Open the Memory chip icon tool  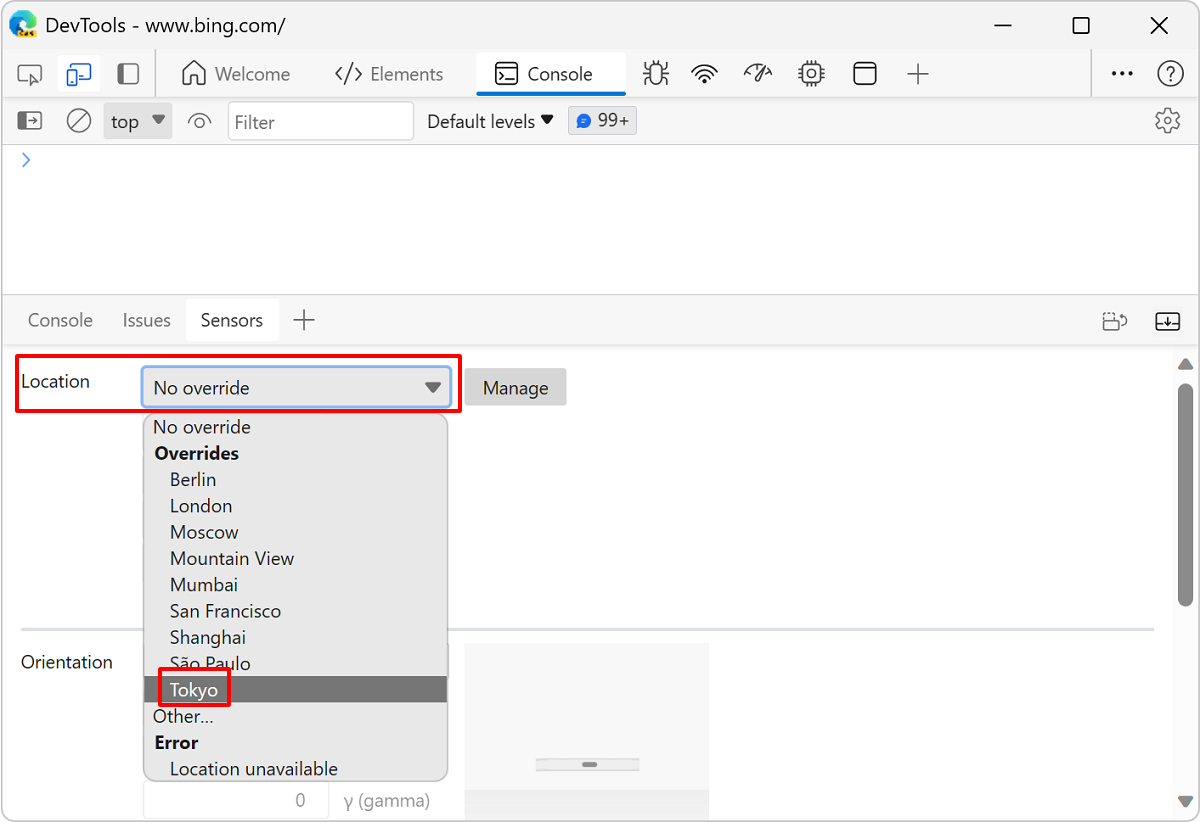(x=811, y=74)
